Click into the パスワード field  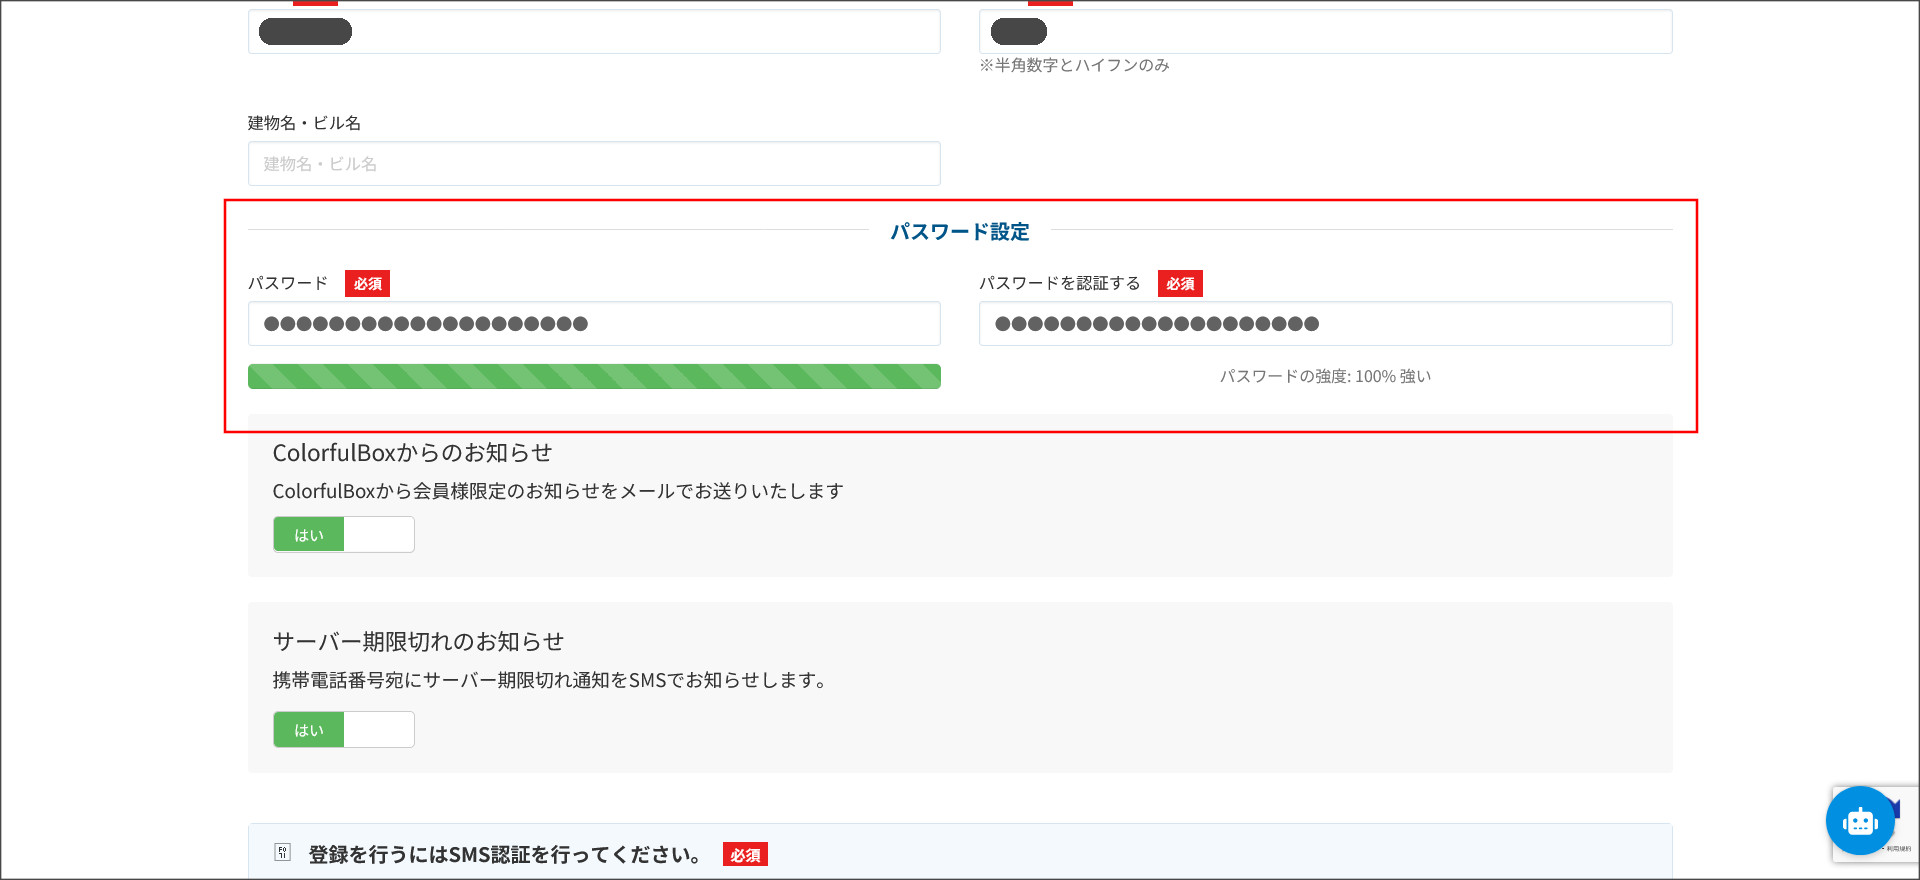pyautogui.click(x=594, y=324)
